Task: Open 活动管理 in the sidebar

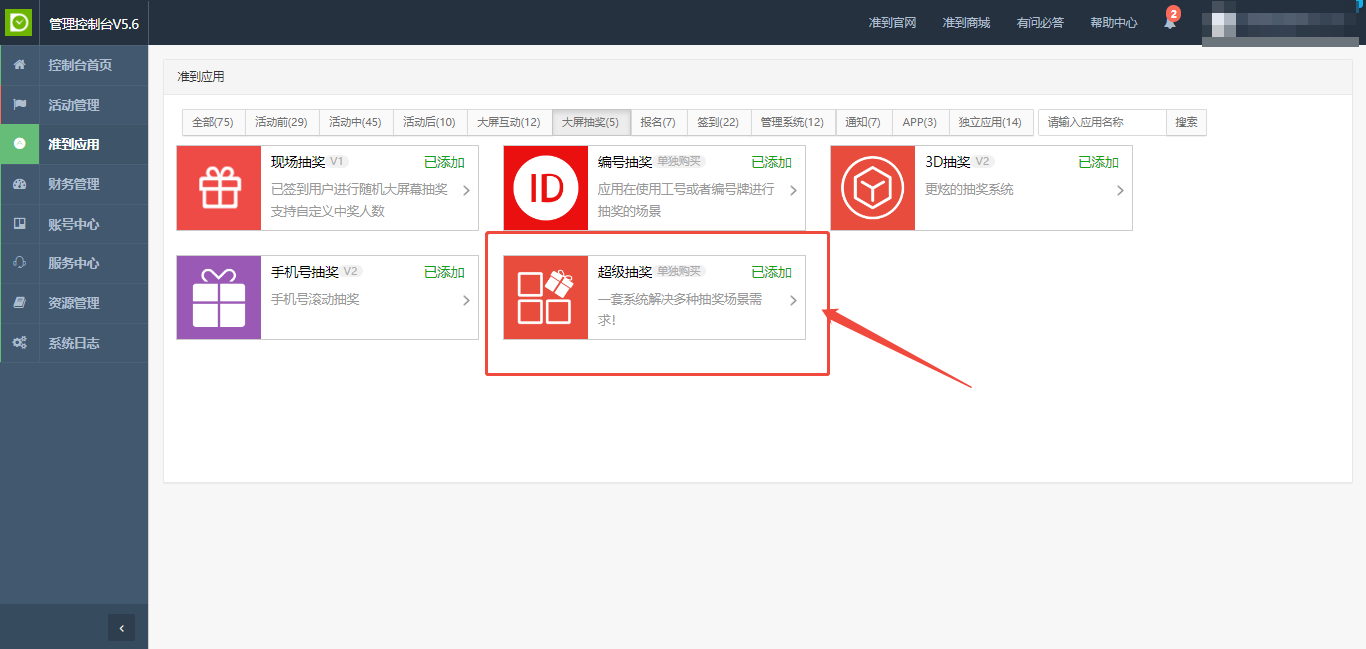Action: coord(74,105)
